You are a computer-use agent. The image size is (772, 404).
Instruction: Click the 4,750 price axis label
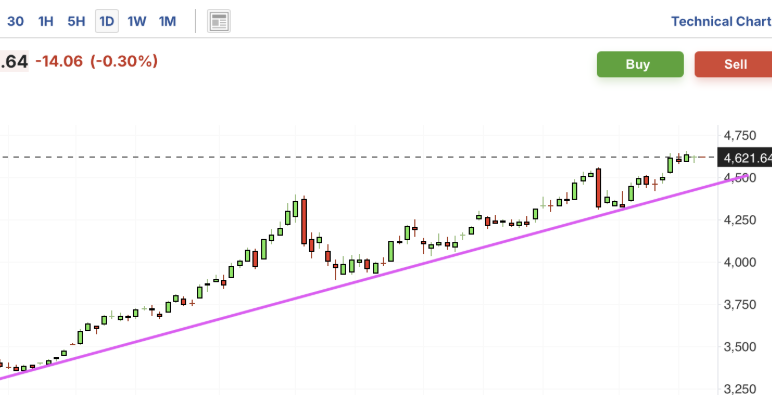(x=741, y=135)
